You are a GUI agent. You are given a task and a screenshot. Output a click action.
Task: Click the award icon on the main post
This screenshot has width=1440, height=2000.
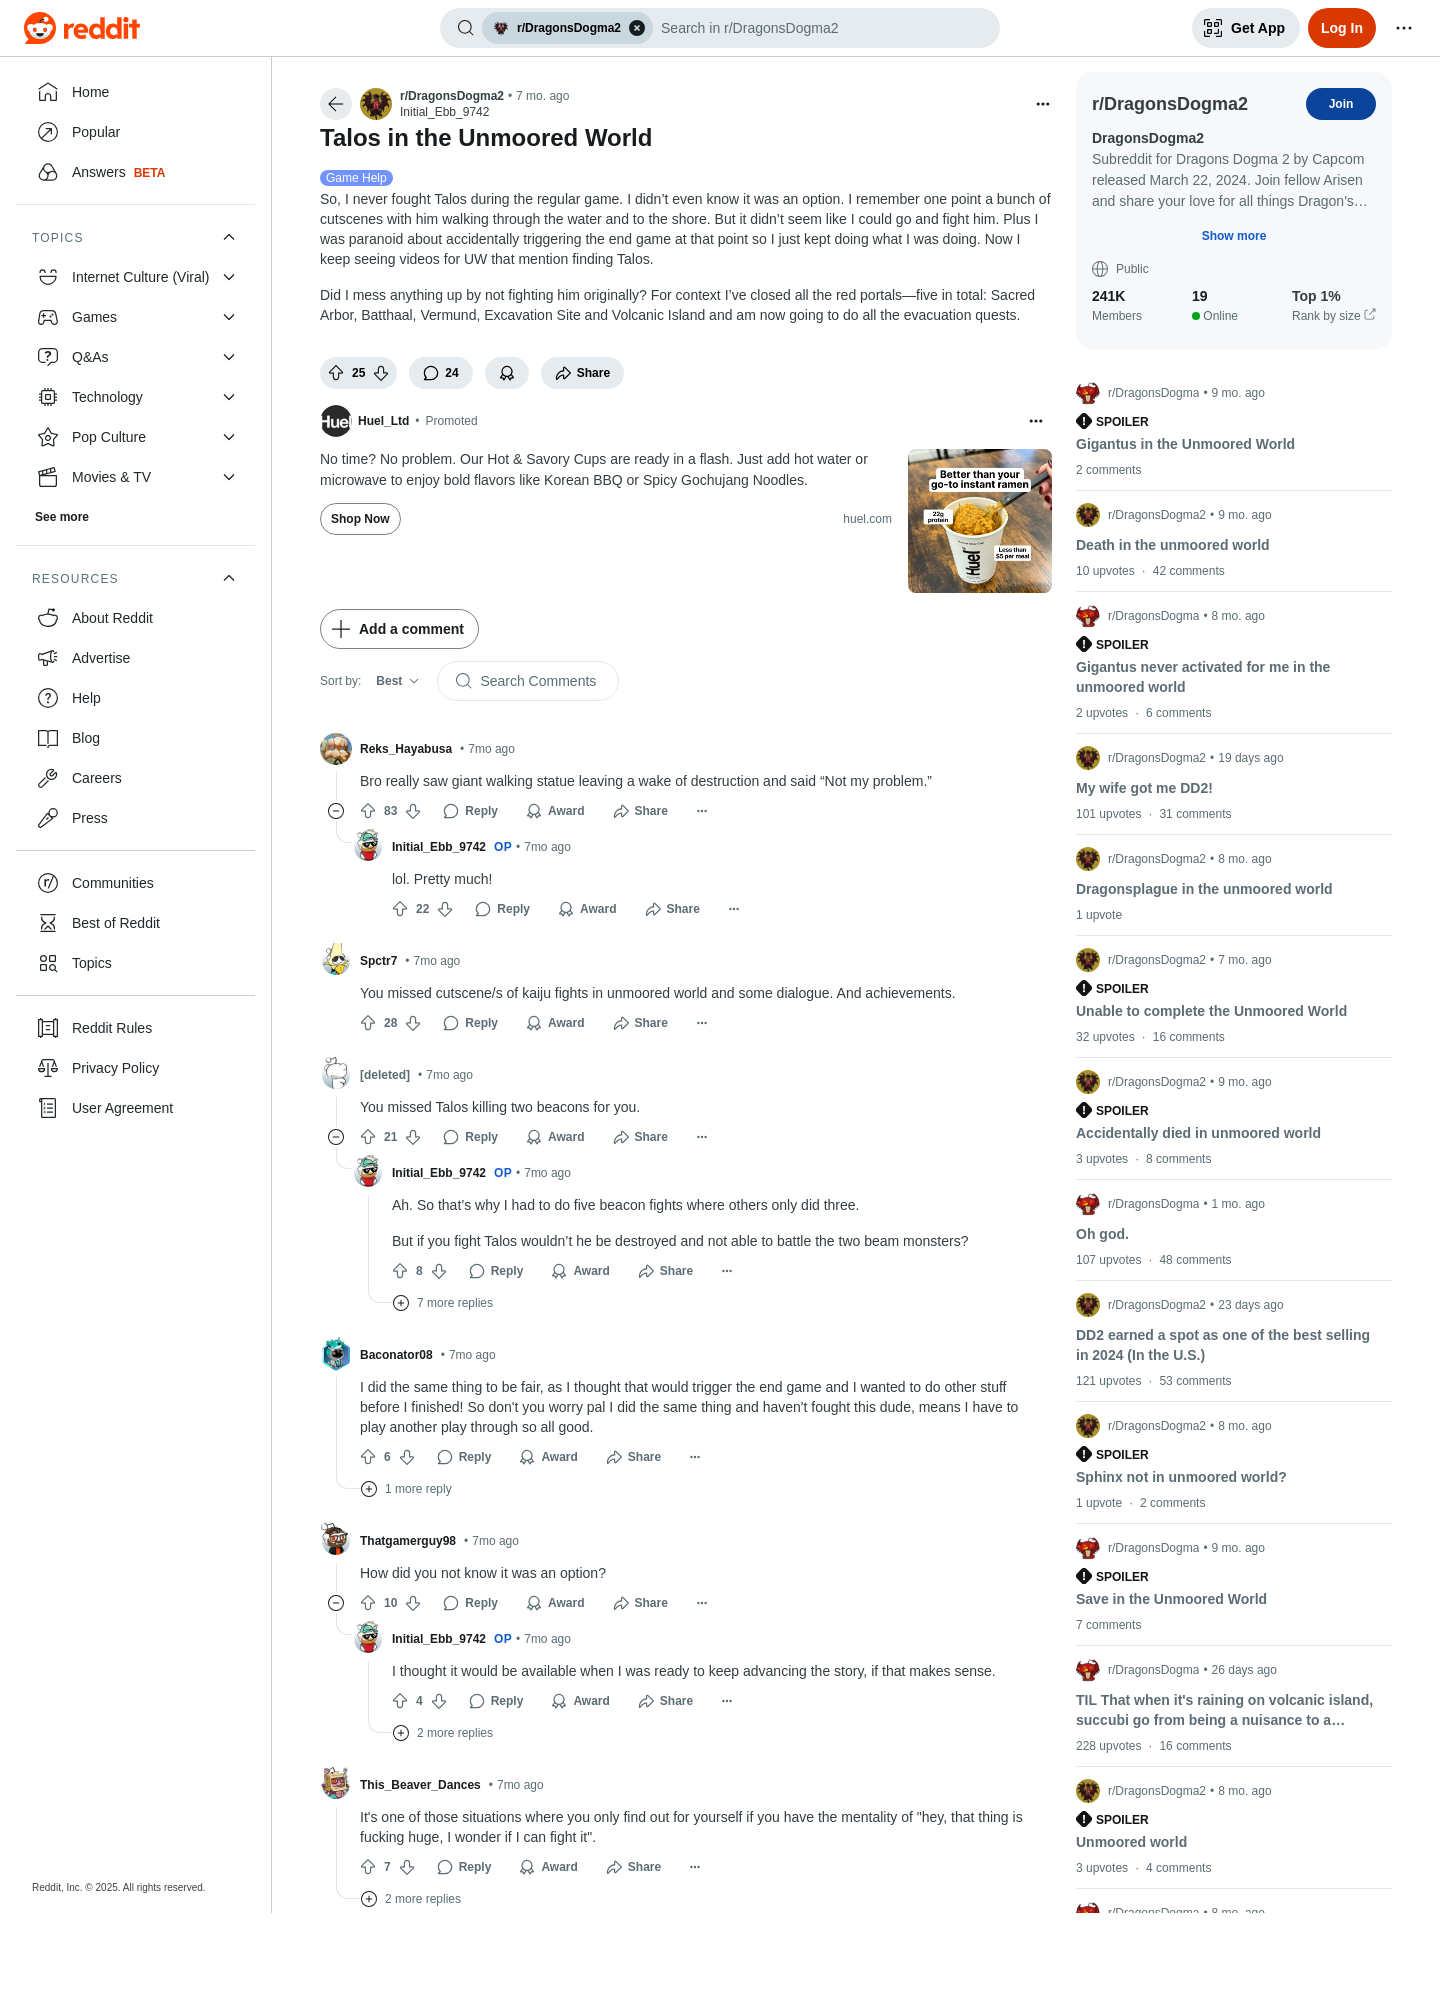click(507, 373)
